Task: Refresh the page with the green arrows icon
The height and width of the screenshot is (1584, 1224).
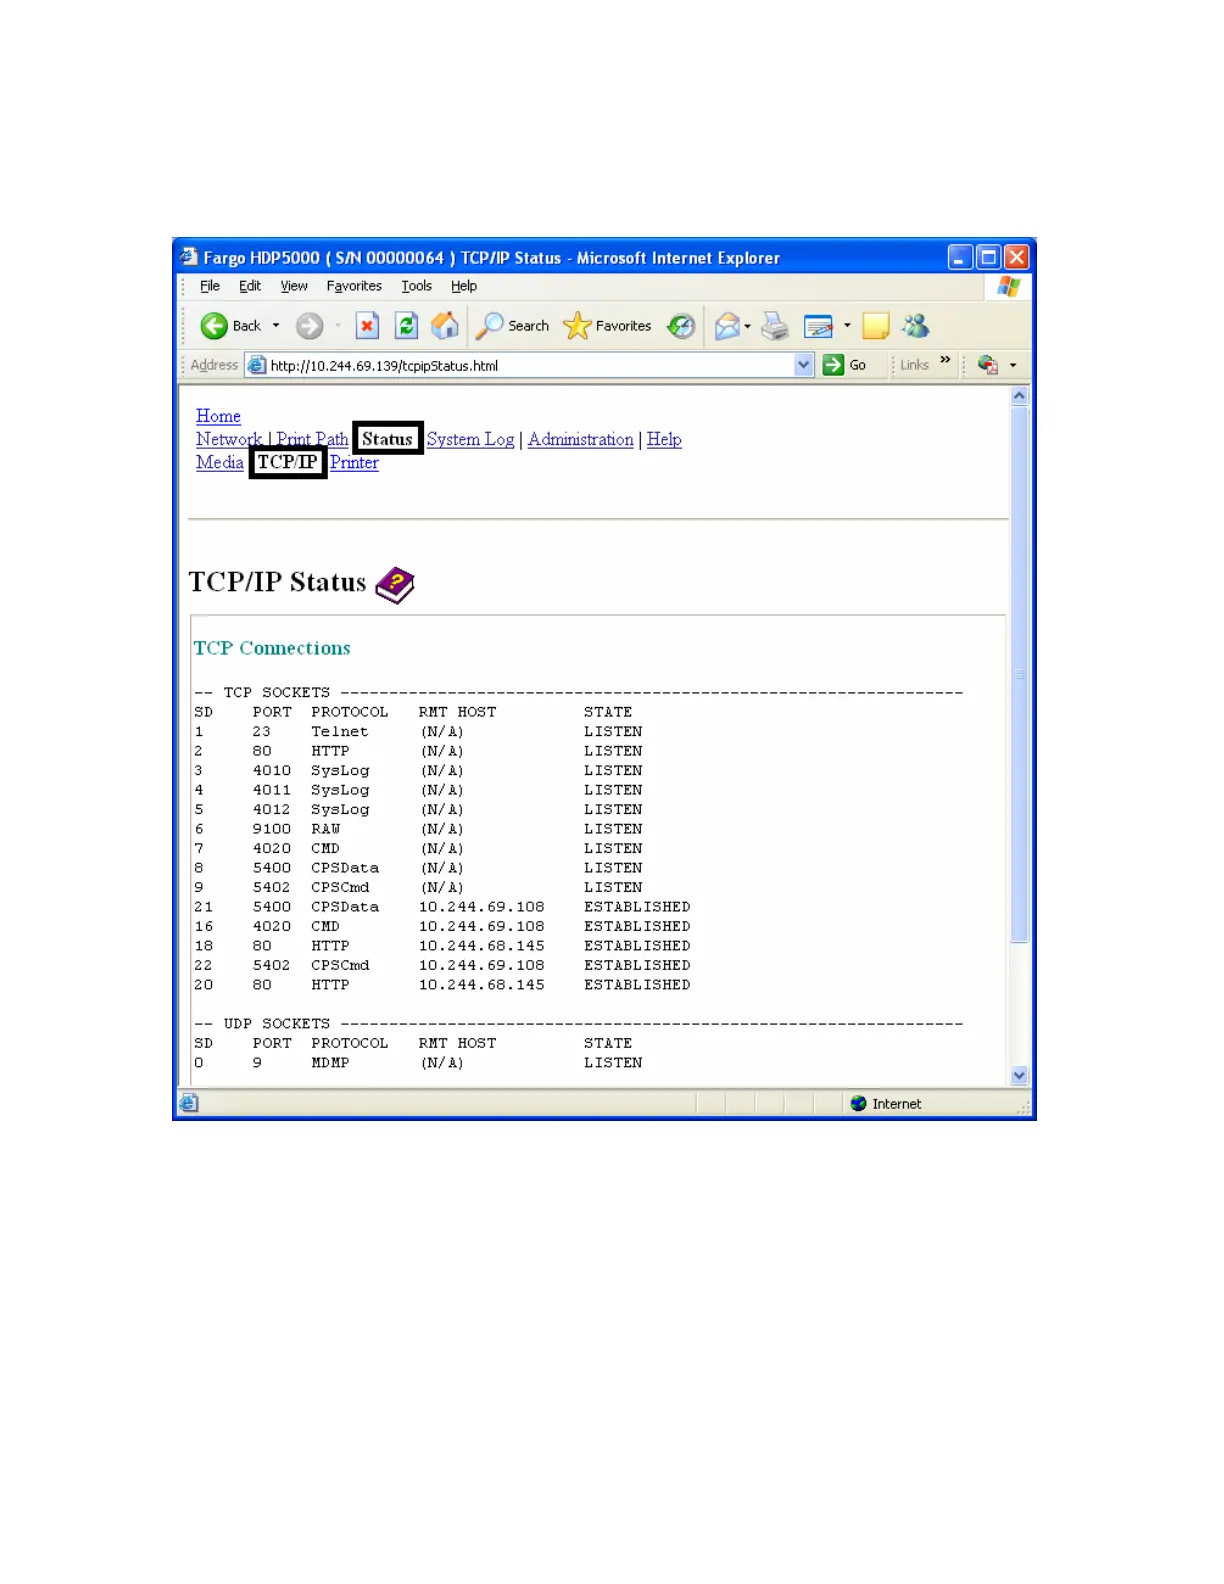Action: (x=406, y=326)
